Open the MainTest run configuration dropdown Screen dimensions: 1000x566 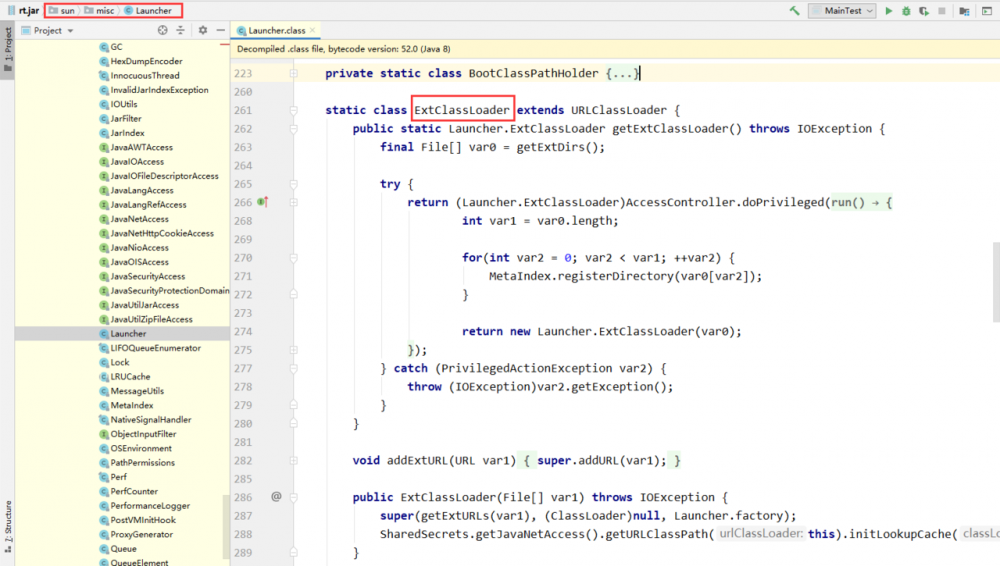[842, 10]
